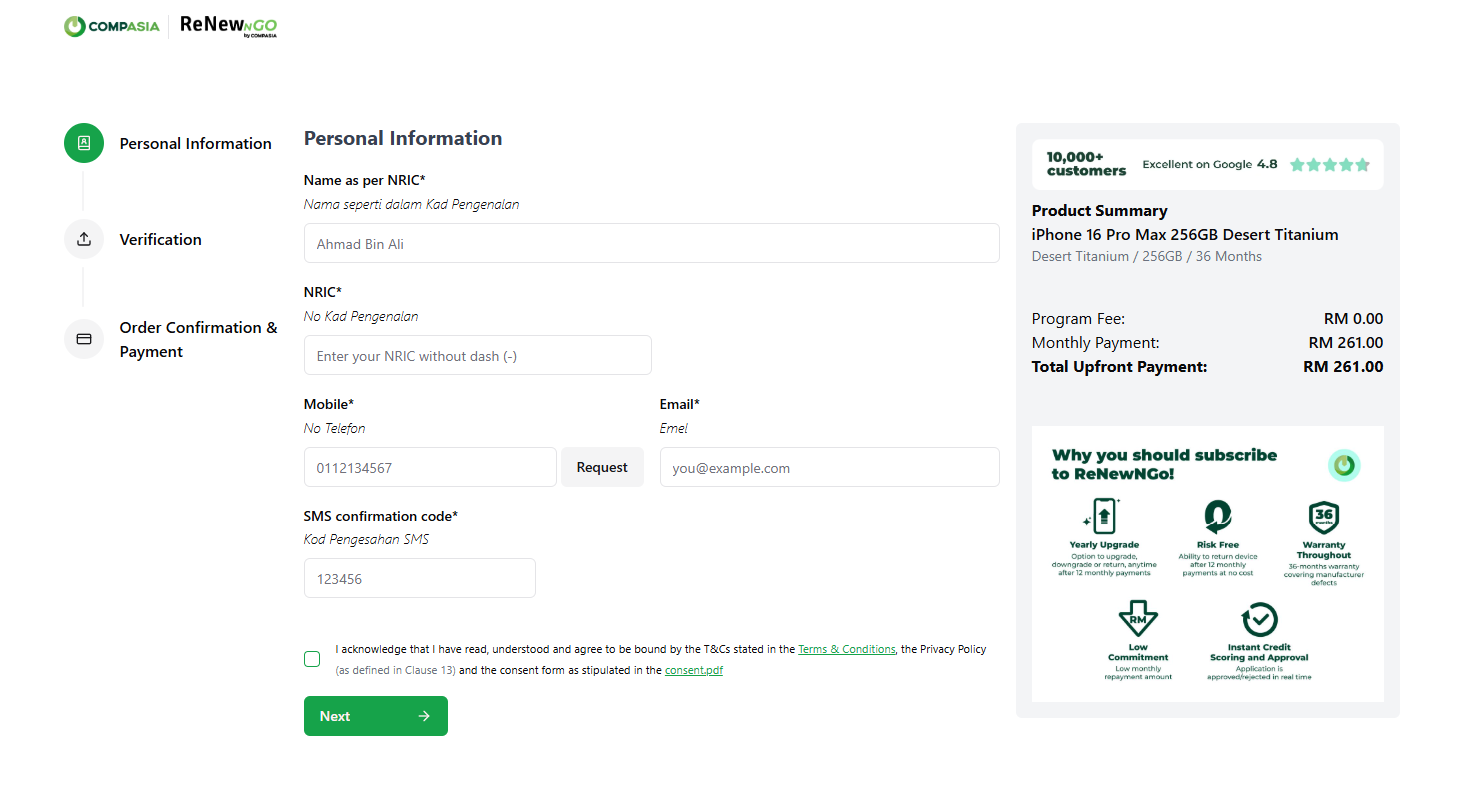Select Order Confirmation & Payment step label
1477x789 pixels.
point(199,340)
